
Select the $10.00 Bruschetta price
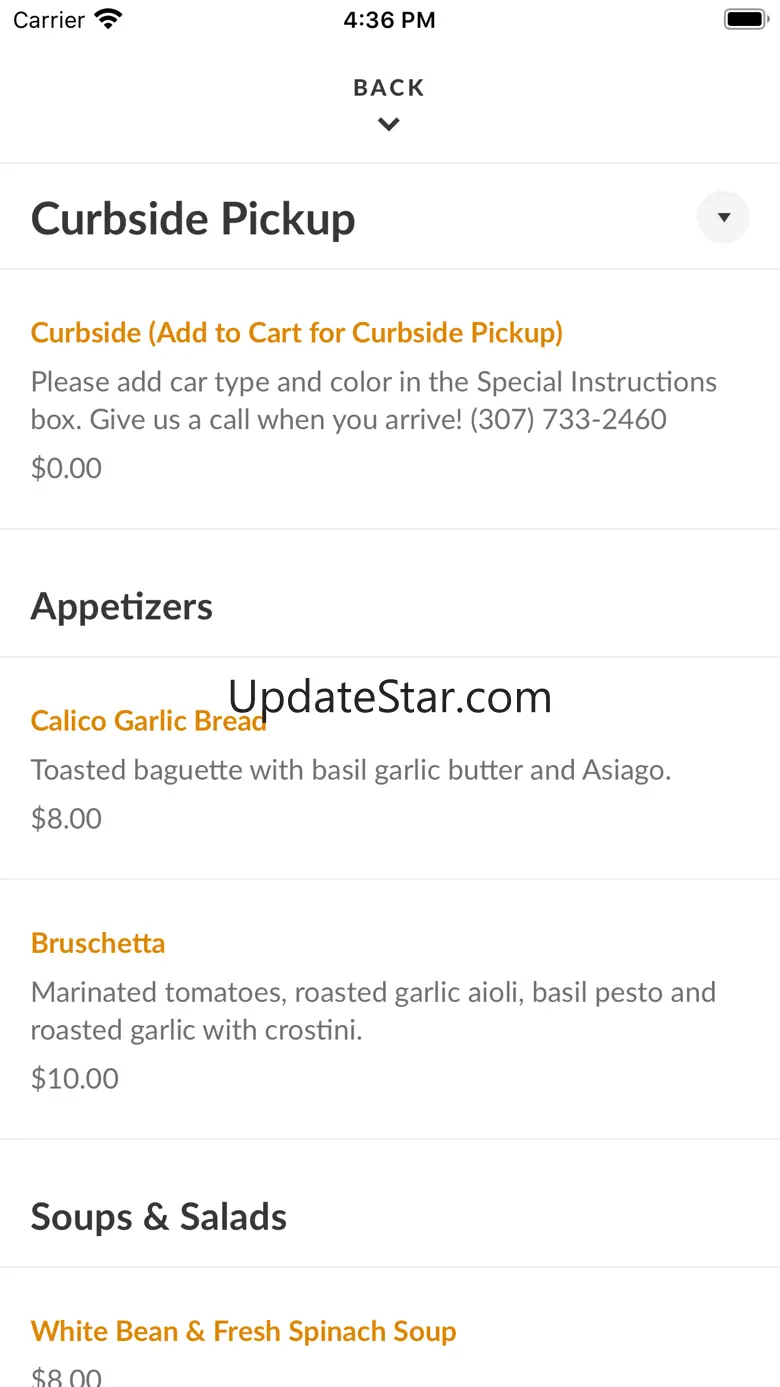pyautogui.click(x=75, y=1078)
